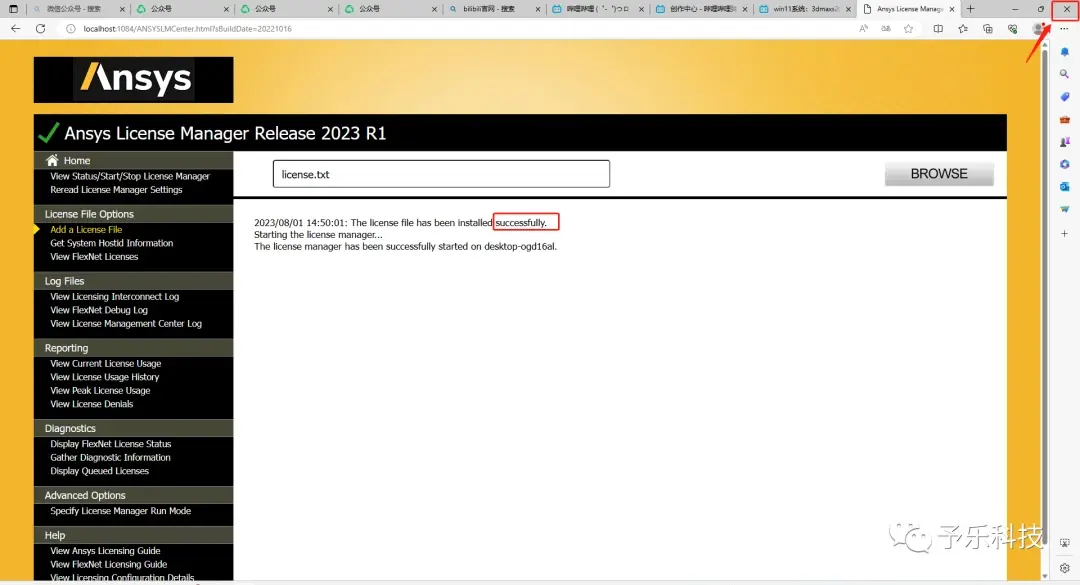
Task: Open View FlexNet Debug Log
Action: 98,310
